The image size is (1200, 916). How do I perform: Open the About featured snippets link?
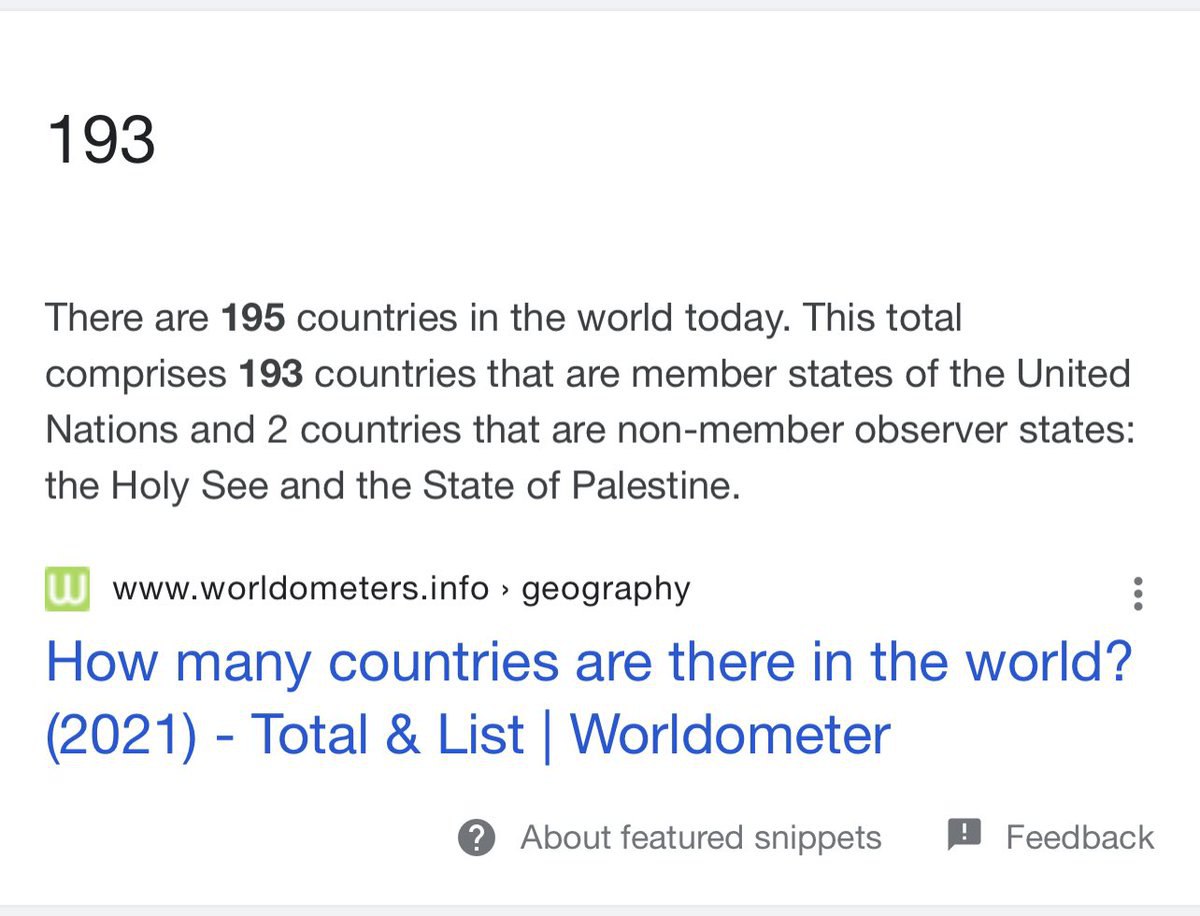pyautogui.click(x=701, y=838)
